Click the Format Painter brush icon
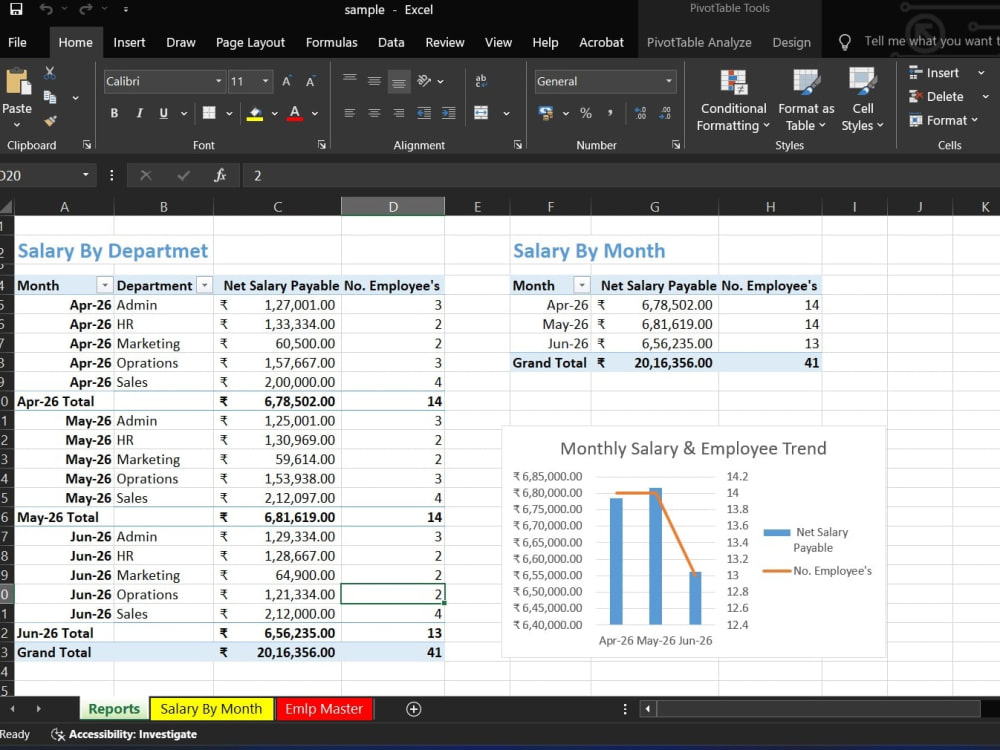The image size is (1000, 750). (50, 121)
